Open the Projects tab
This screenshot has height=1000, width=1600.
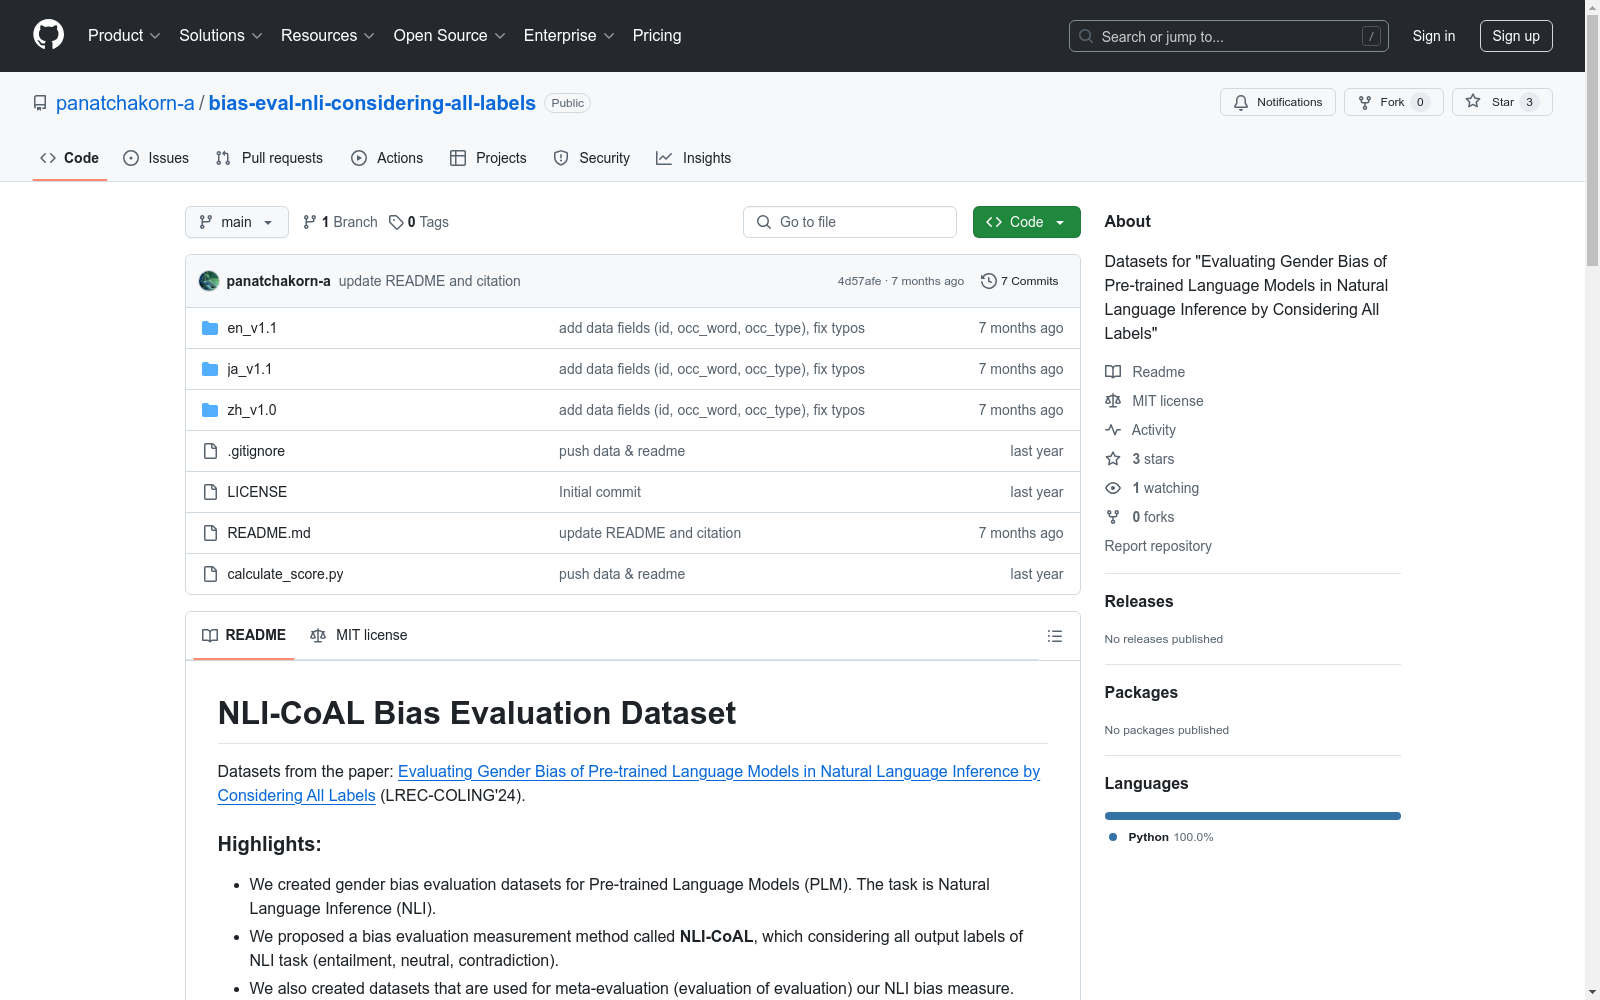coord(488,158)
